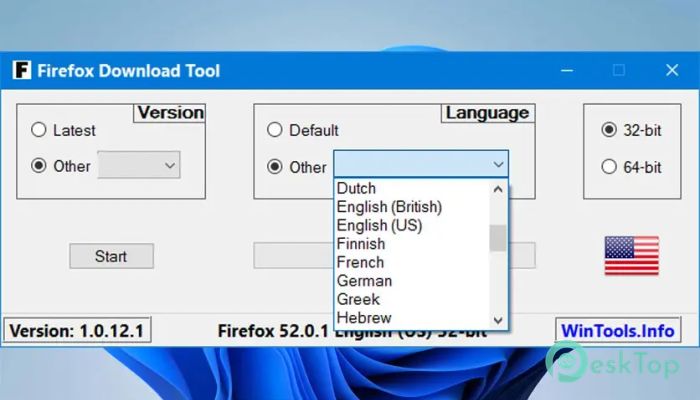This screenshot has height=400, width=700.
Task: Close the Firefox Download Tool window
Action: pos(672,70)
